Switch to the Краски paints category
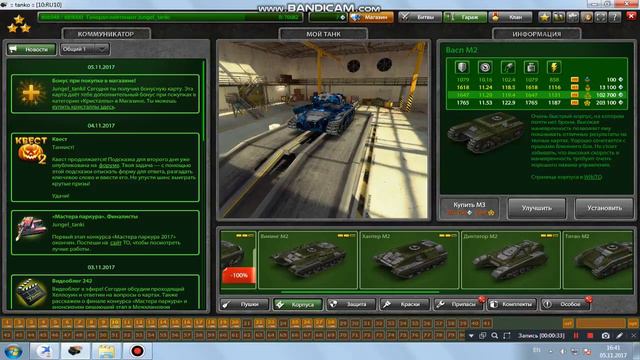 404,304
